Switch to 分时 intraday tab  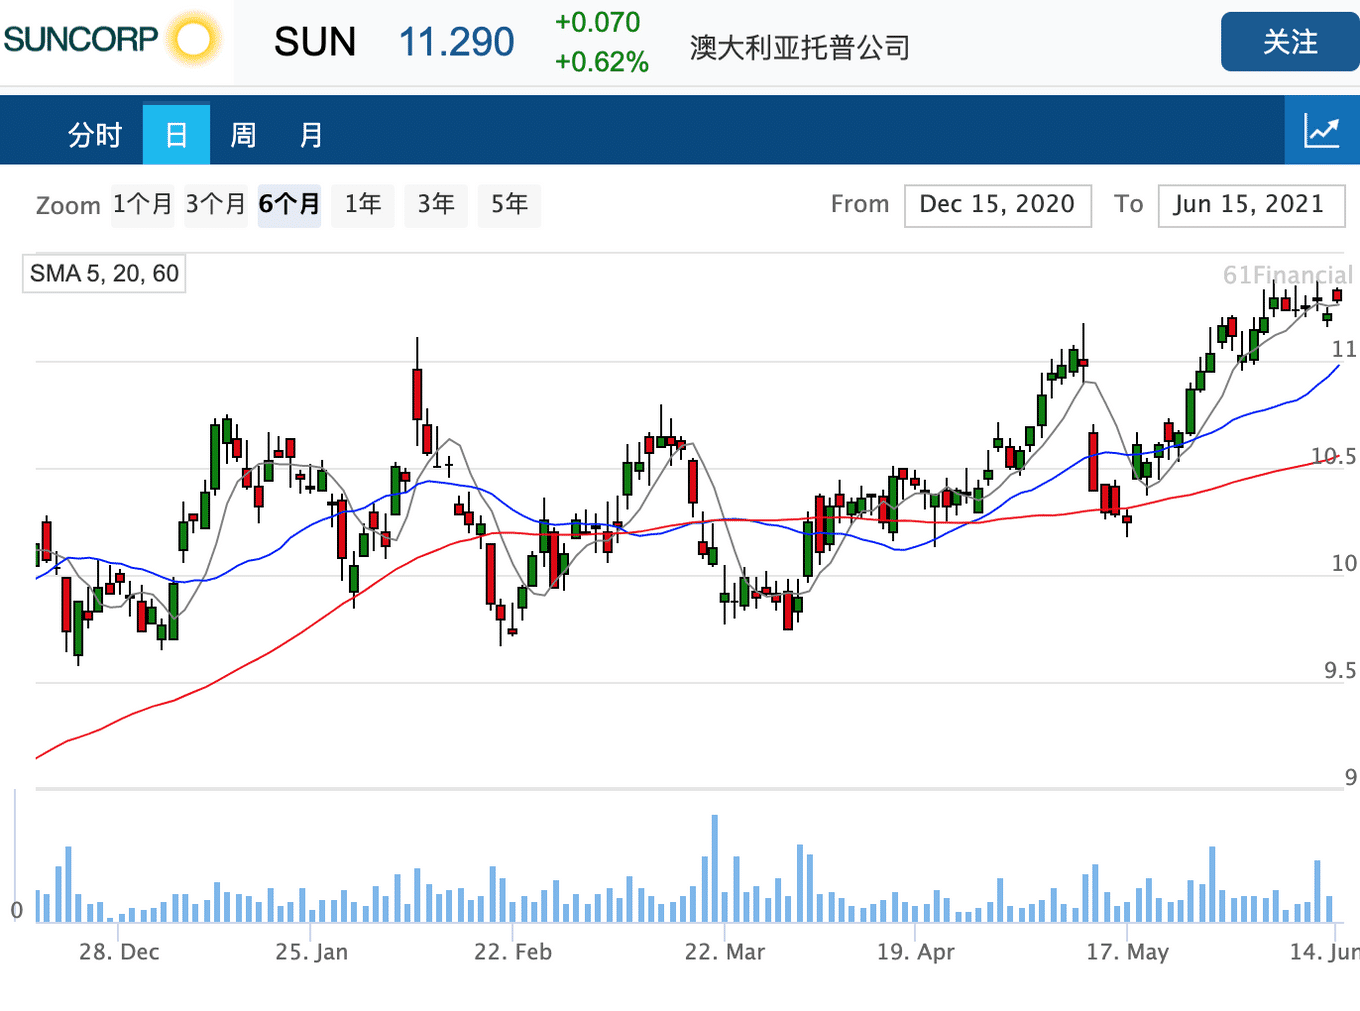pos(95,135)
